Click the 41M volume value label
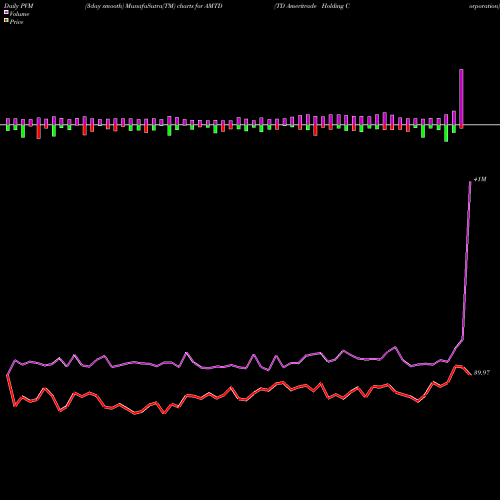500x500 pixels. coord(480,179)
